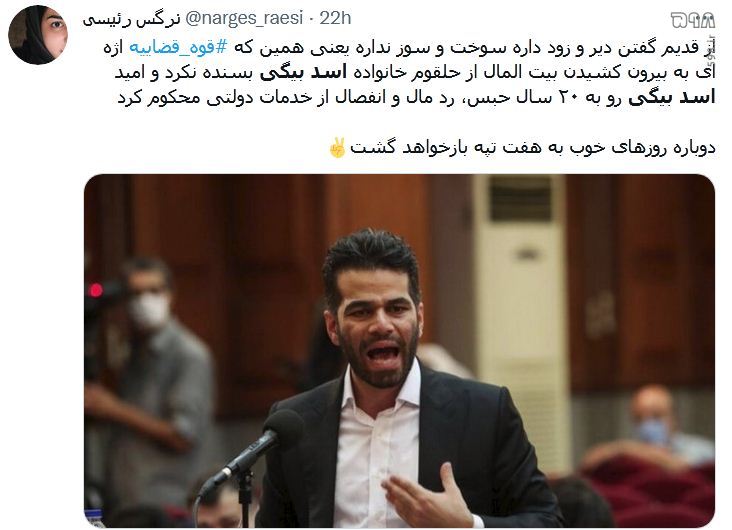Open Narges Raesi's round profile avatar

point(38,35)
